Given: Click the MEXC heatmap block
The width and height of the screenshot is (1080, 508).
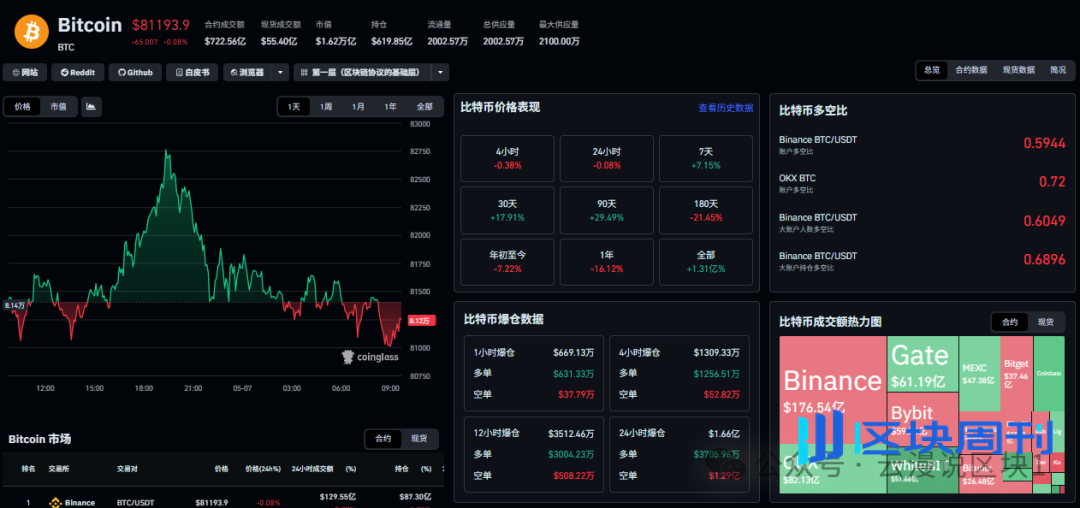Looking at the screenshot, I should coord(979,374).
